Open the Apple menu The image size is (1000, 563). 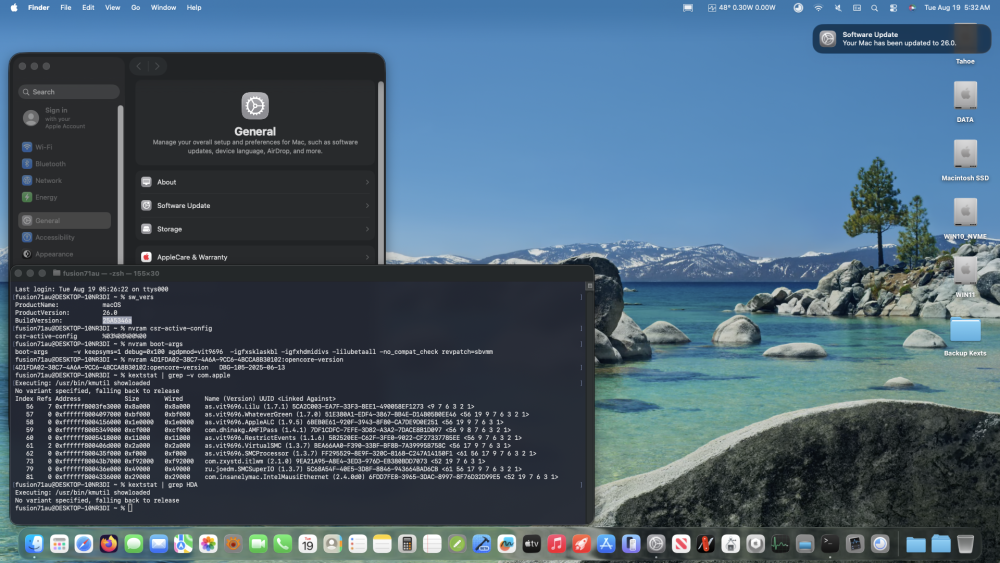click(x=13, y=8)
